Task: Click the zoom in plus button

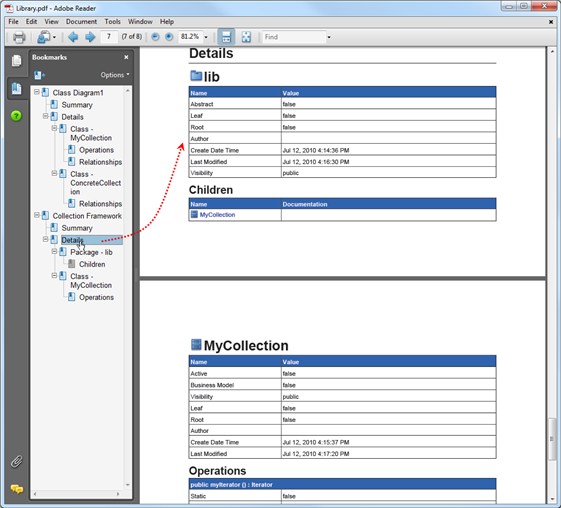Action: (169, 37)
